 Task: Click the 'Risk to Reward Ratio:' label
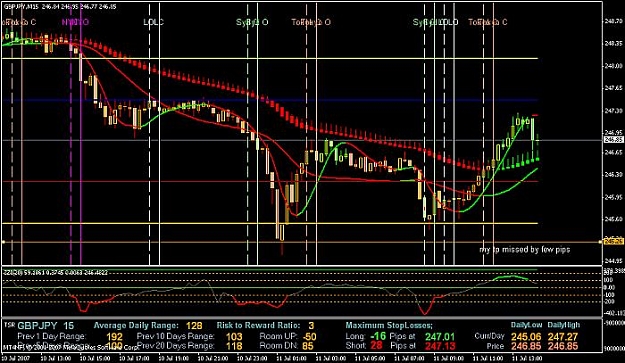click(x=259, y=326)
